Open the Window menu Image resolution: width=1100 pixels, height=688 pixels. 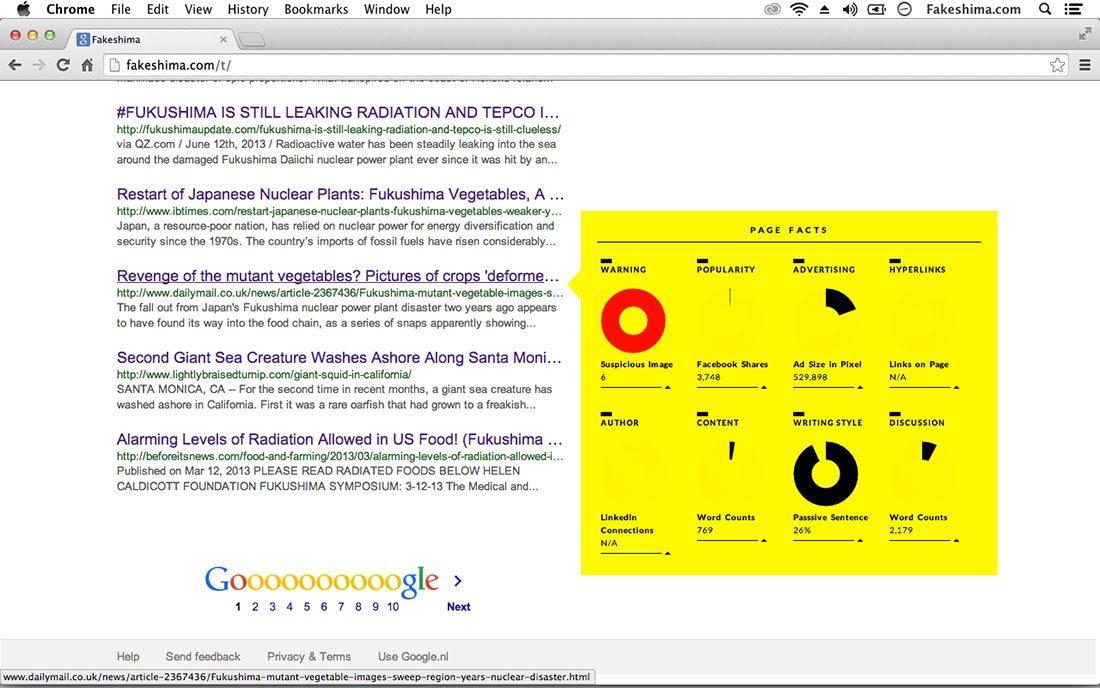coord(387,9)
